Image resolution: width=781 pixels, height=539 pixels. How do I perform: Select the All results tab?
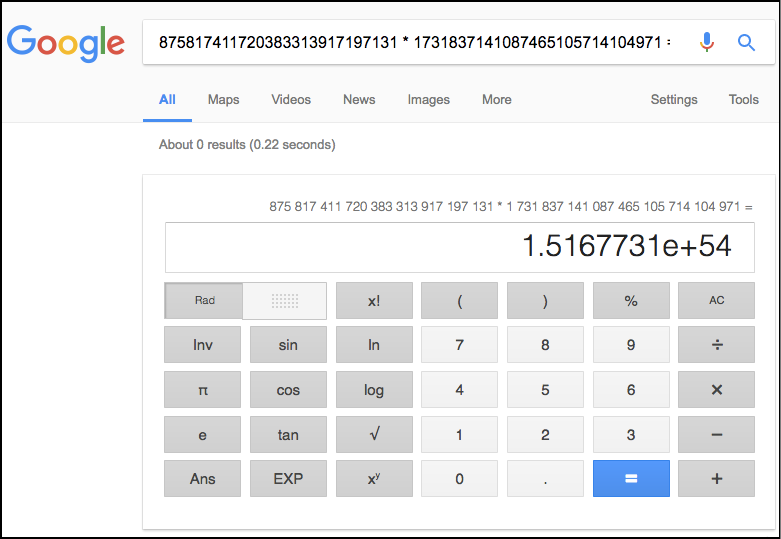(x=167, y=100)
